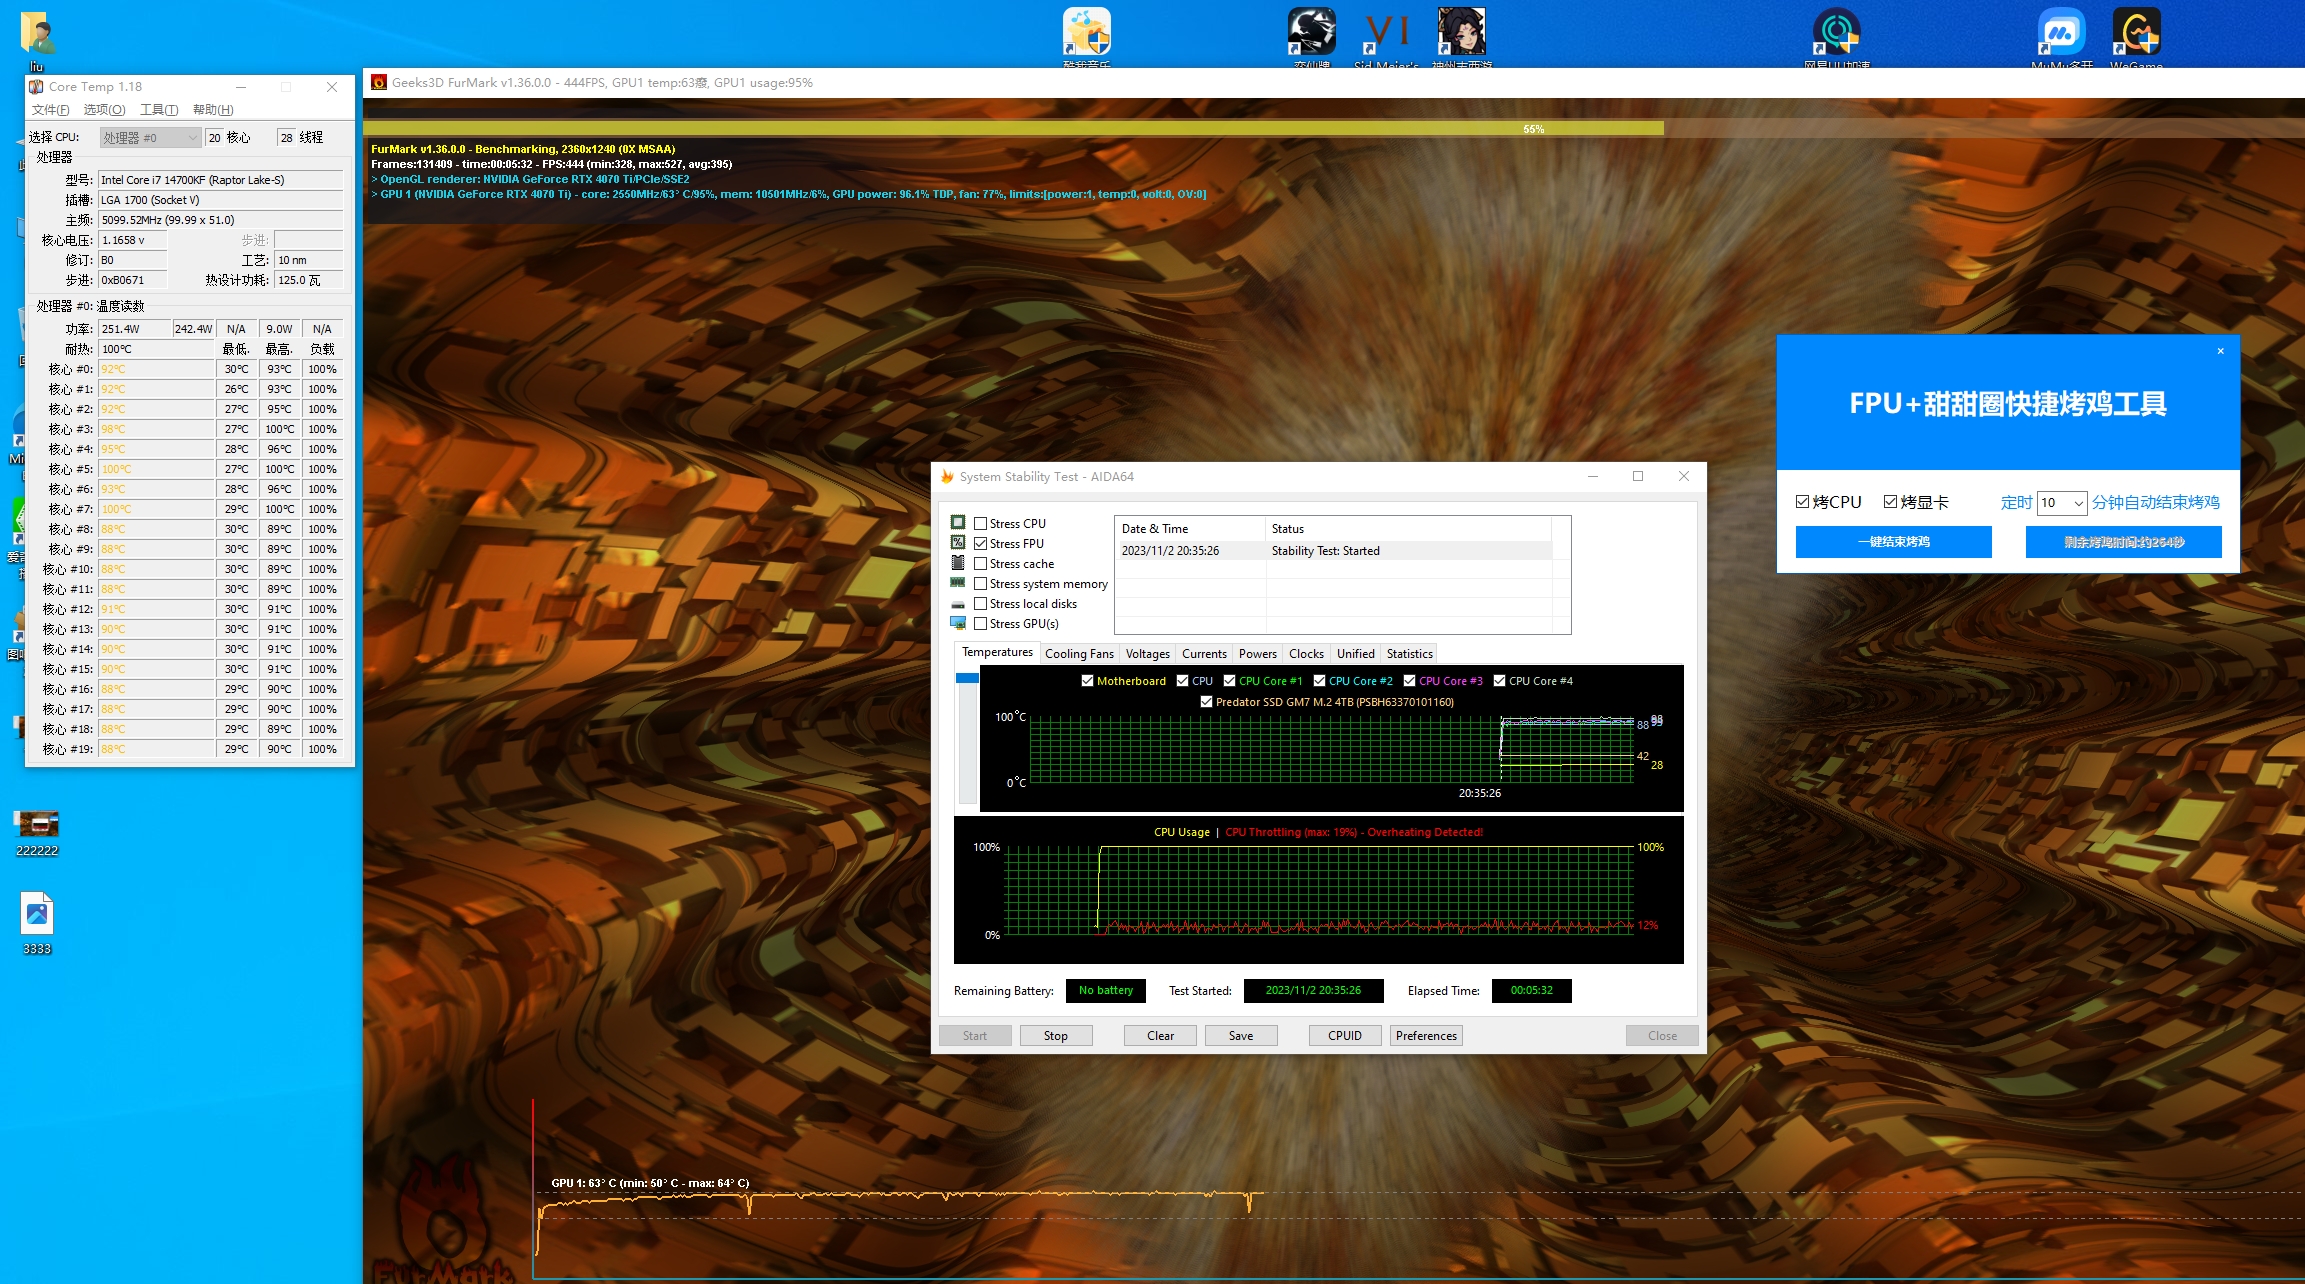This screenshot has width=2305, height=1284.
Task: Enable Stress GPU(s) checkbox
Action: coord(981,623)
